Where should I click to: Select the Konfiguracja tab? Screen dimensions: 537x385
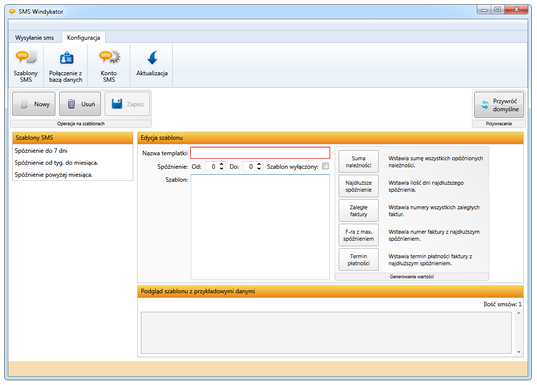coord(84,38)
